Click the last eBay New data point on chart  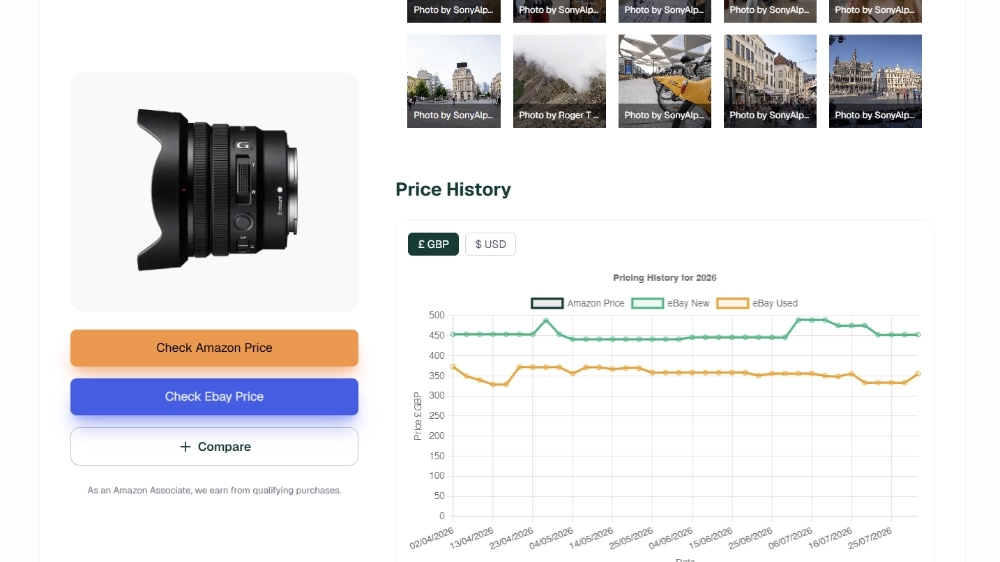tap(918, 334)
